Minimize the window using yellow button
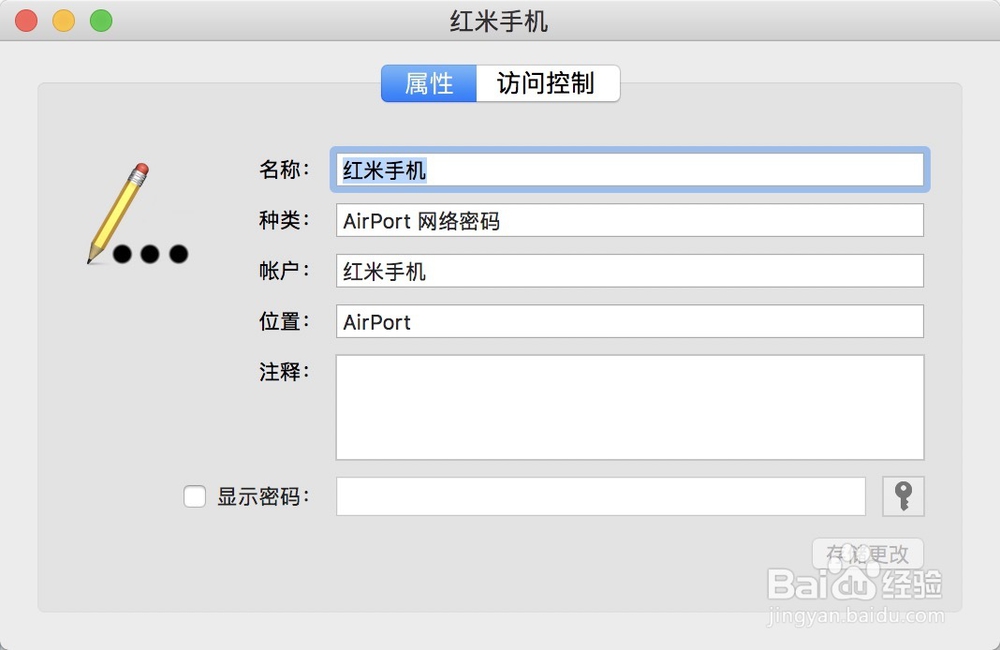1000x650 pixels. (x=64, y=21)
